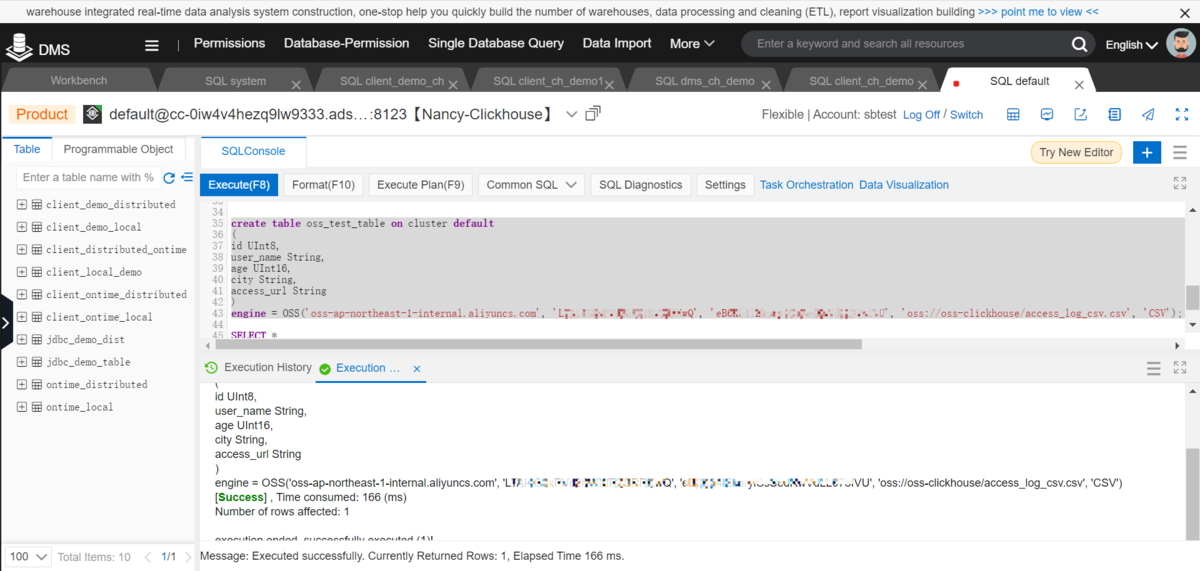Expand the client_demo_local table
Screen dimensions: 1200x571
click(x=22, y=227)
